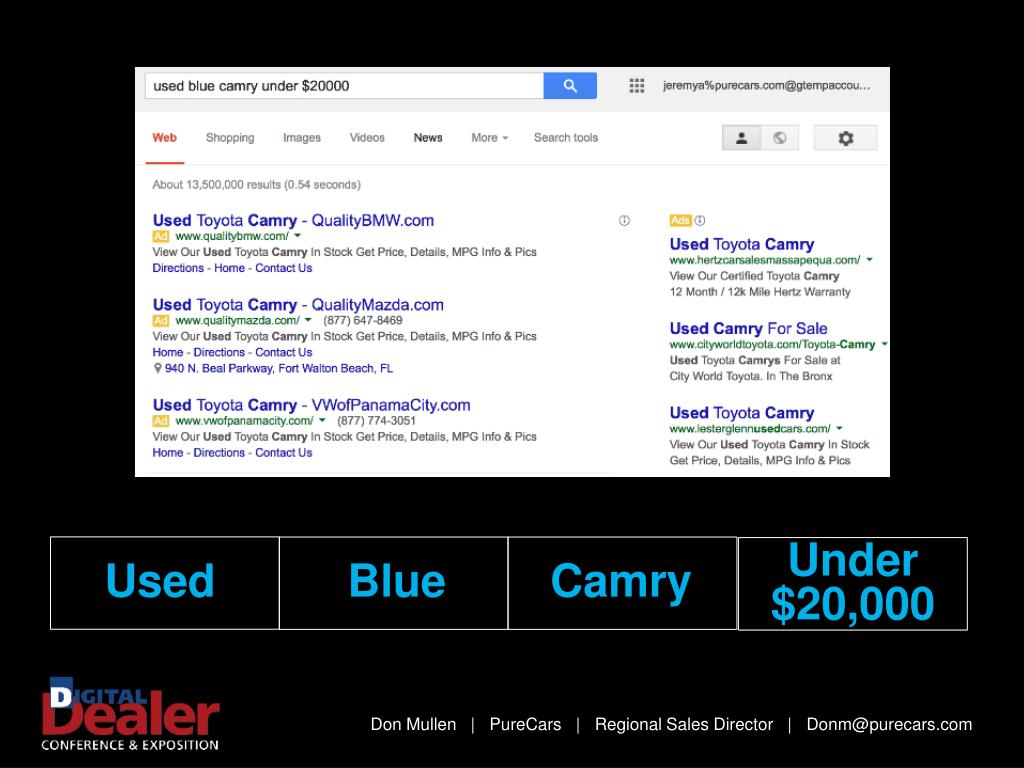Screen dimensions: 1024x768
Task: Expand the arrow after cityworldtoyota.com URL
Action: pos(884,344)
